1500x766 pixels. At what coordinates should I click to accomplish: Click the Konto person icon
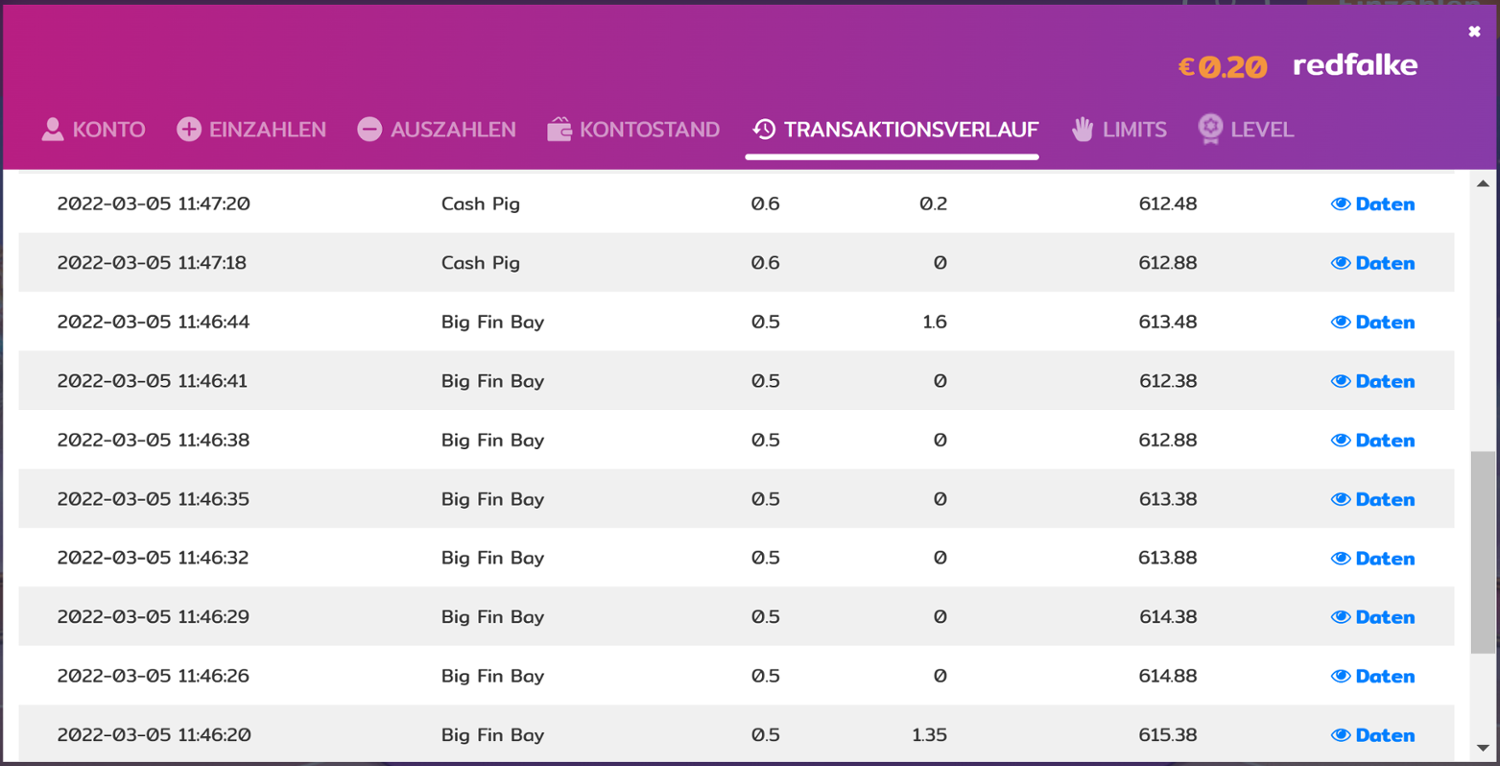[53, 129]
